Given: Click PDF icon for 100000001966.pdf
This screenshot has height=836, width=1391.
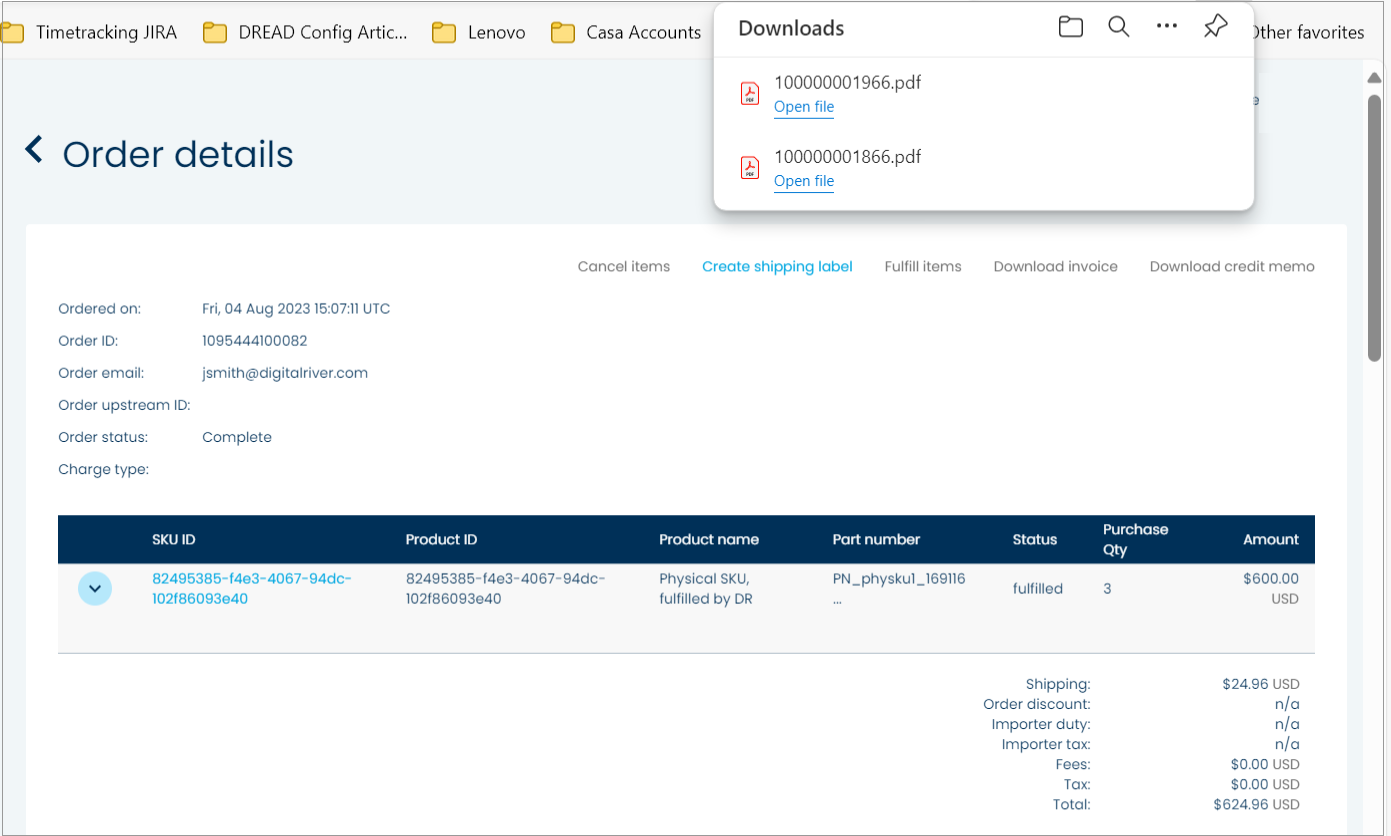Looking at the screenshot, I should tap(749, 94).
